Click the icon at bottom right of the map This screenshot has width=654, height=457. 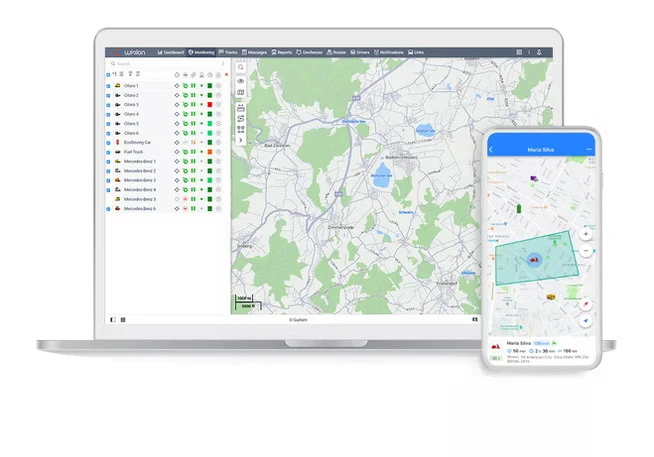tap(475, 319)
